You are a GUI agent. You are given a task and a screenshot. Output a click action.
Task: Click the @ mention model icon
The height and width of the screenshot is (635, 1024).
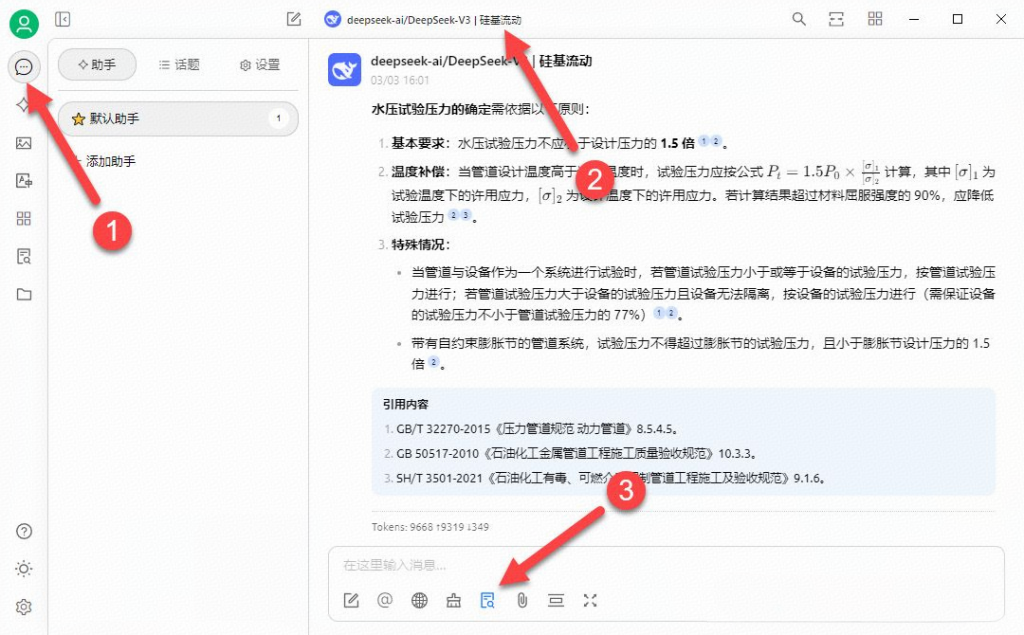(x=385, y=600)
